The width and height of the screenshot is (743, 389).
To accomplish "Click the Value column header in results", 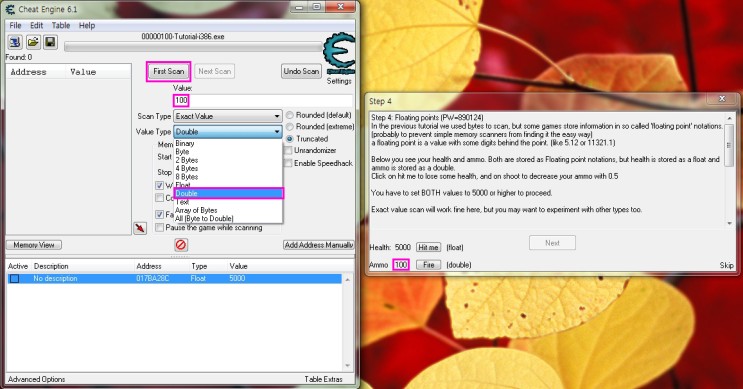I will point(83,72).
